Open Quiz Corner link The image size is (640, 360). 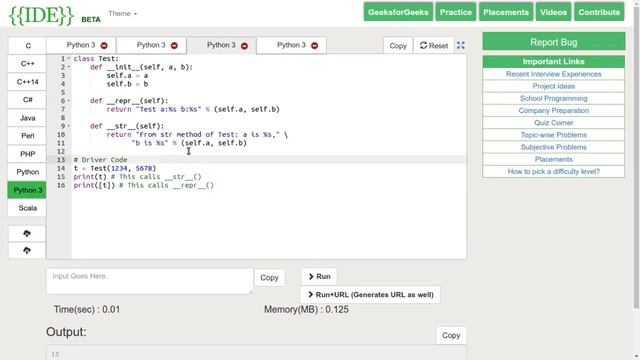coord(553,123)
